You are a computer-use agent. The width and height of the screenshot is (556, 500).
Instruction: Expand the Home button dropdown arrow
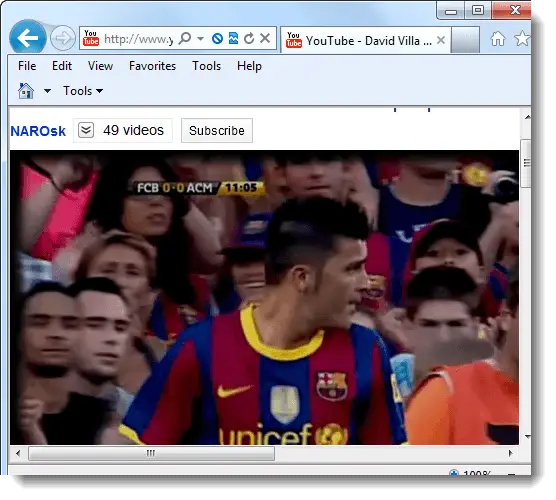tap(47, 91)
